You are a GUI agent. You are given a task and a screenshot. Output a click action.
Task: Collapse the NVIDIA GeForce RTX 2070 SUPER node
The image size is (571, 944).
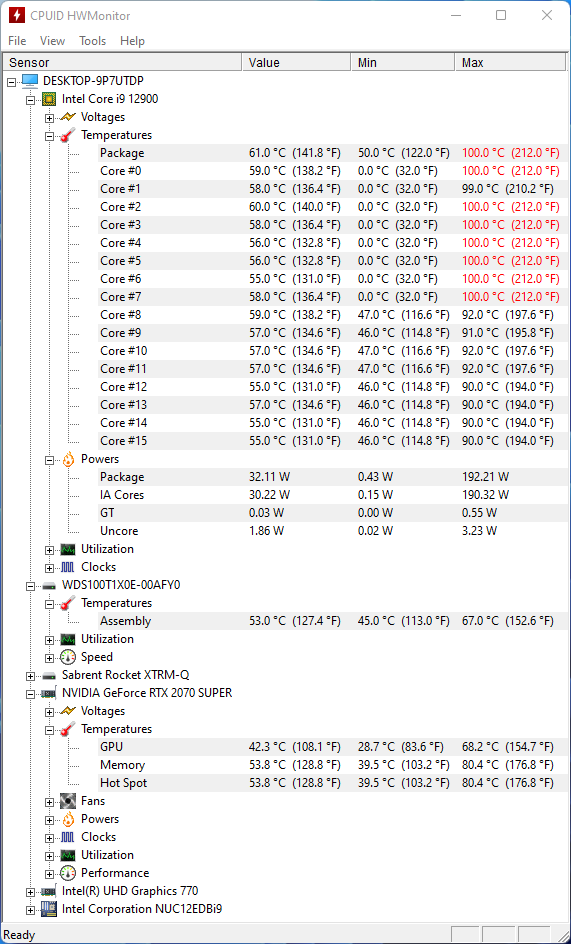pyautogui.click(x=30, y=694)
